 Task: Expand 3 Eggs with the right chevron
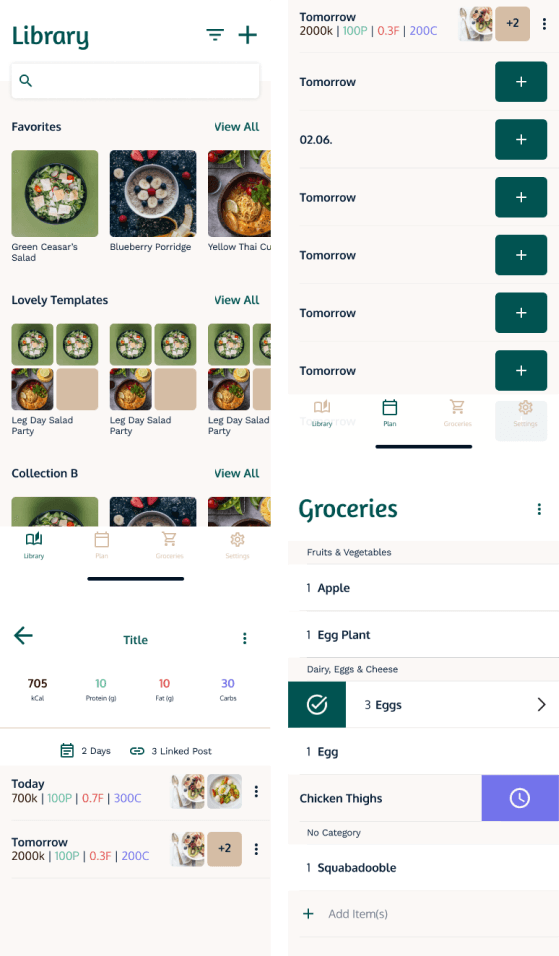pos(541,704)
